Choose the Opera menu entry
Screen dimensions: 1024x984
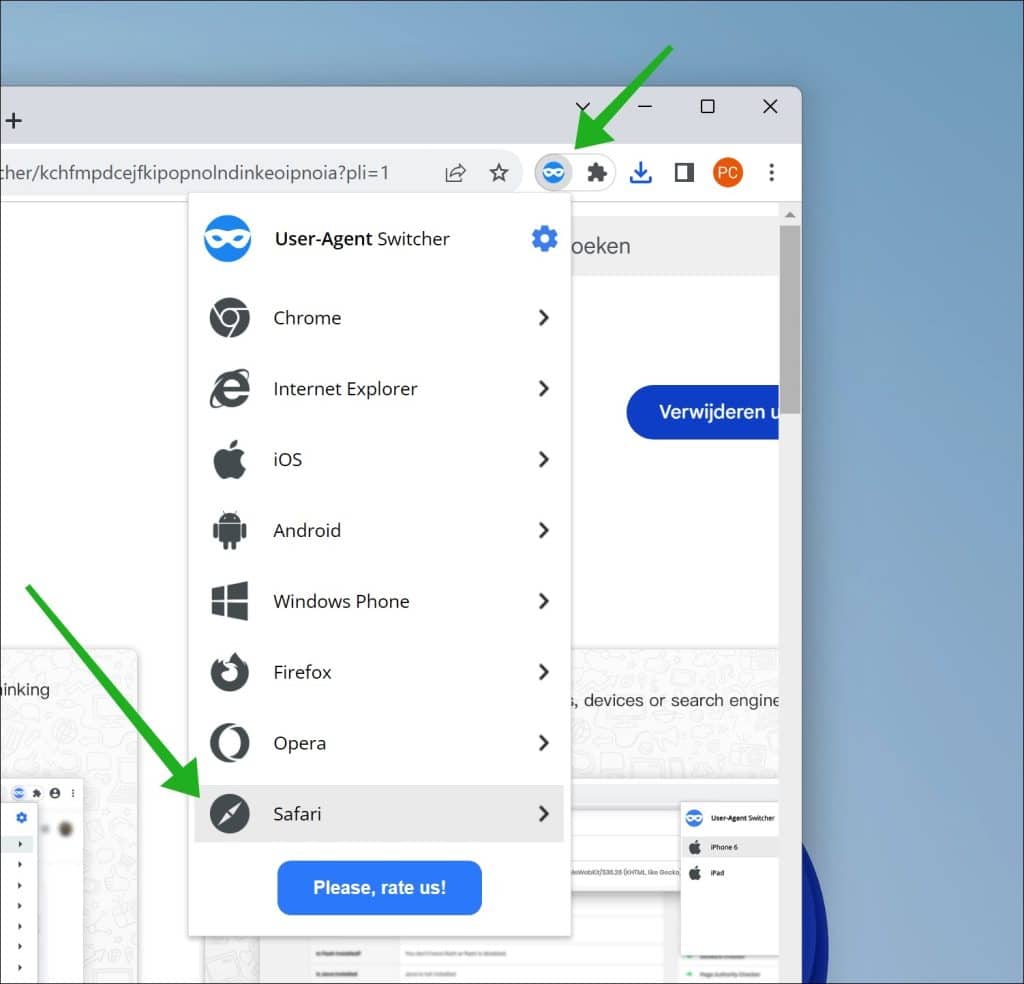pos(379,743)
